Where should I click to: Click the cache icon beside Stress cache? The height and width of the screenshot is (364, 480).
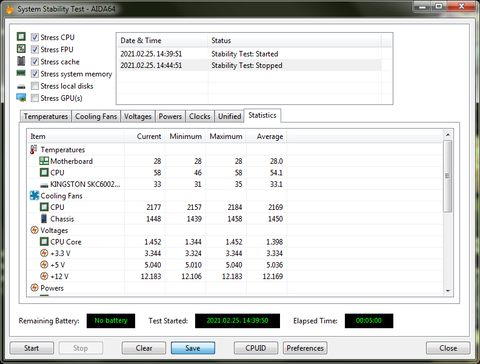[21, 61]
